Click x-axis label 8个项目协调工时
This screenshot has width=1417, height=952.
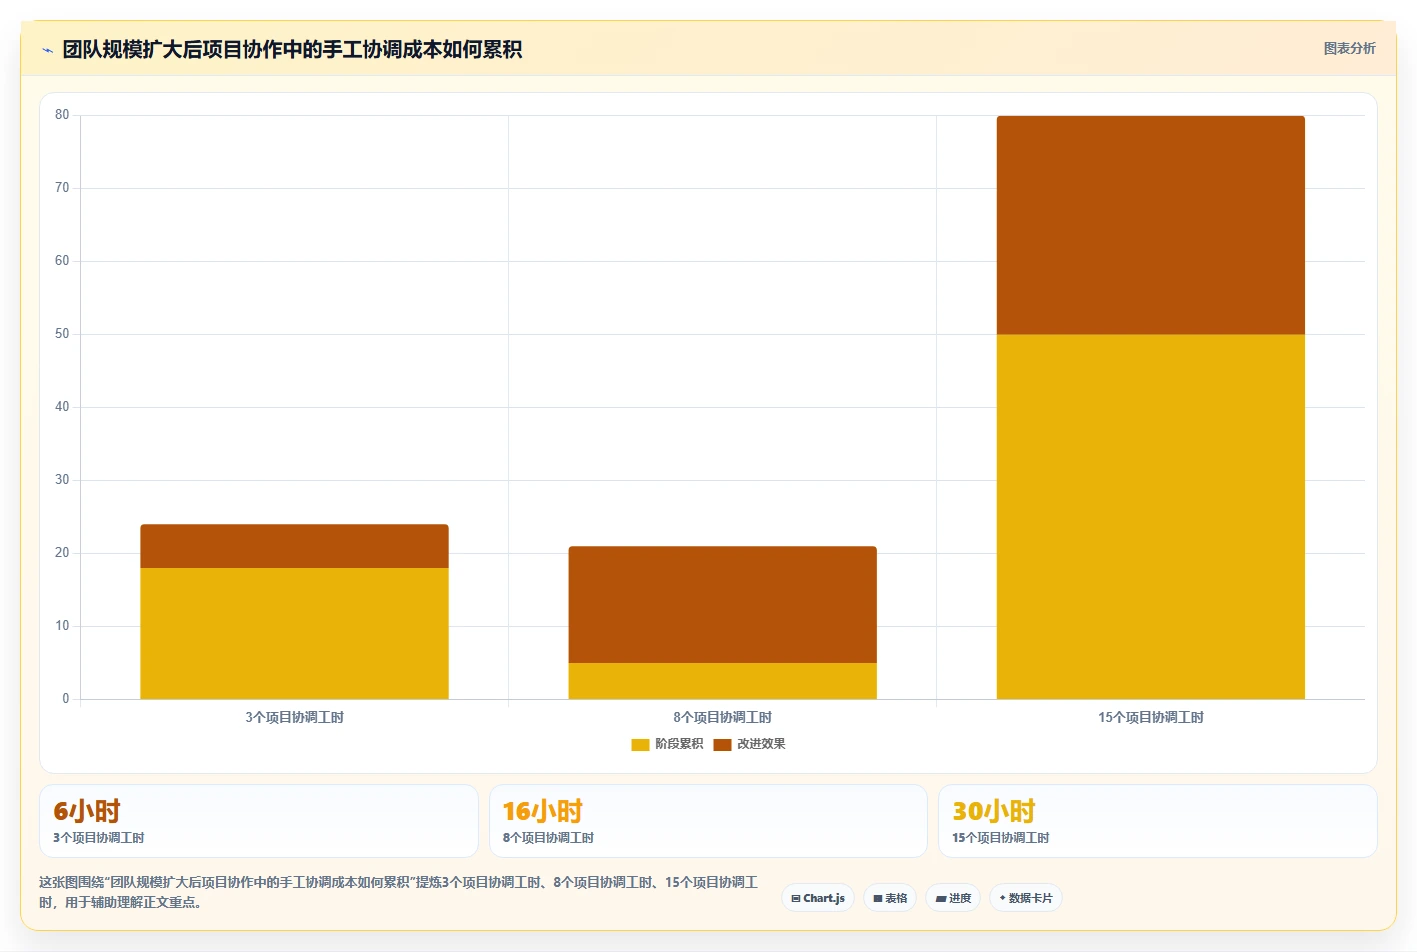pos(722,717)
